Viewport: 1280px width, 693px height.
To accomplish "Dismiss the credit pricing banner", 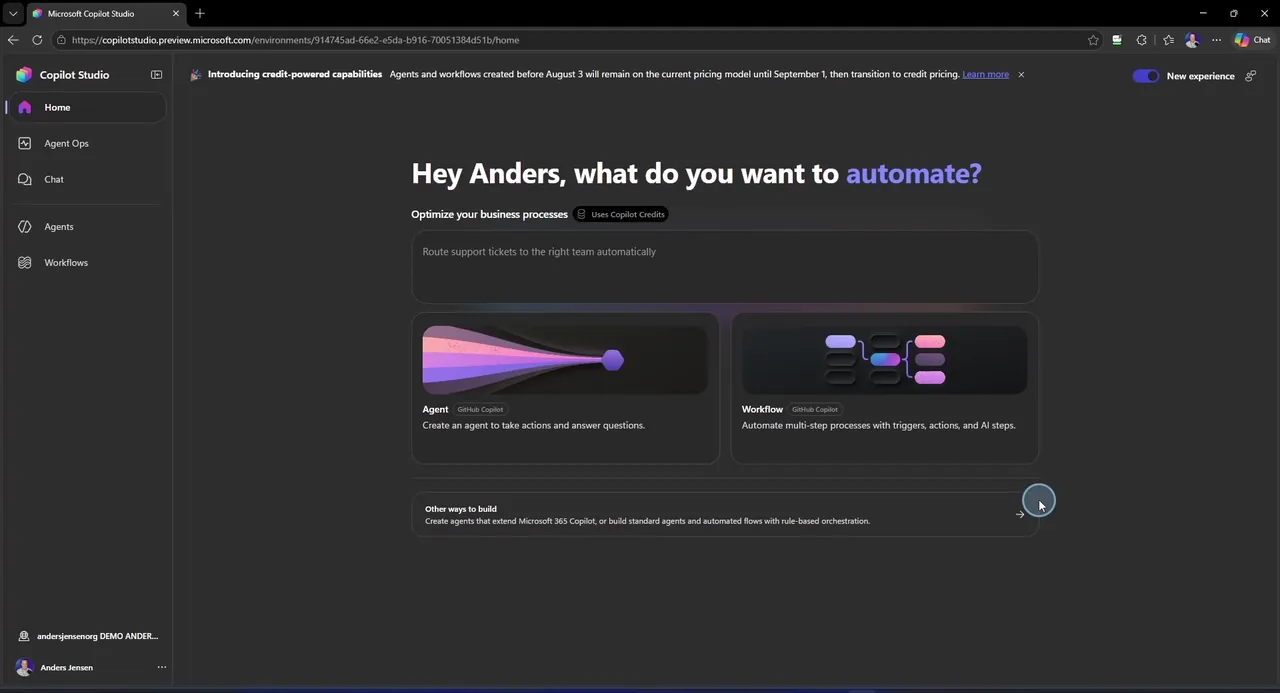I will [x=1021, y=75].
